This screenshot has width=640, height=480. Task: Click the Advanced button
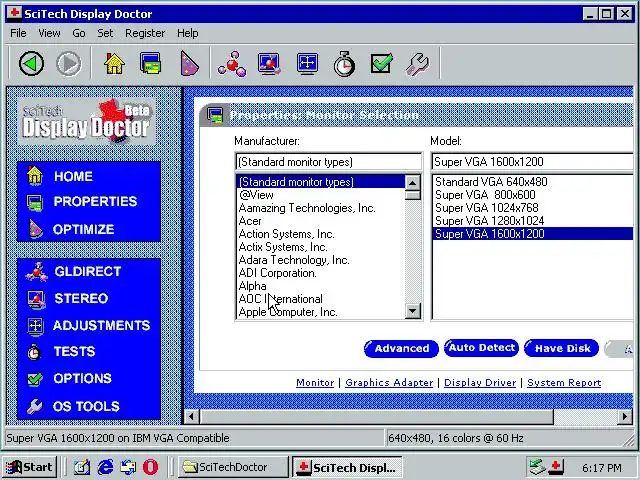pyautogui.click(x=401, y=349)
